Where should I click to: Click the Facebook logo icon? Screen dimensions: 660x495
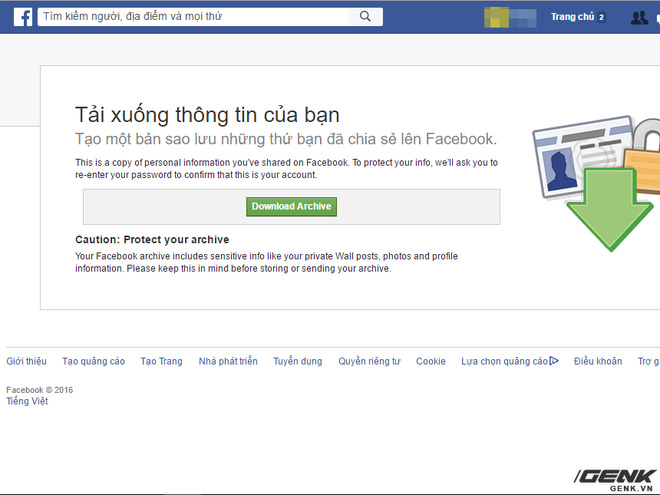[x=23, y=17]
